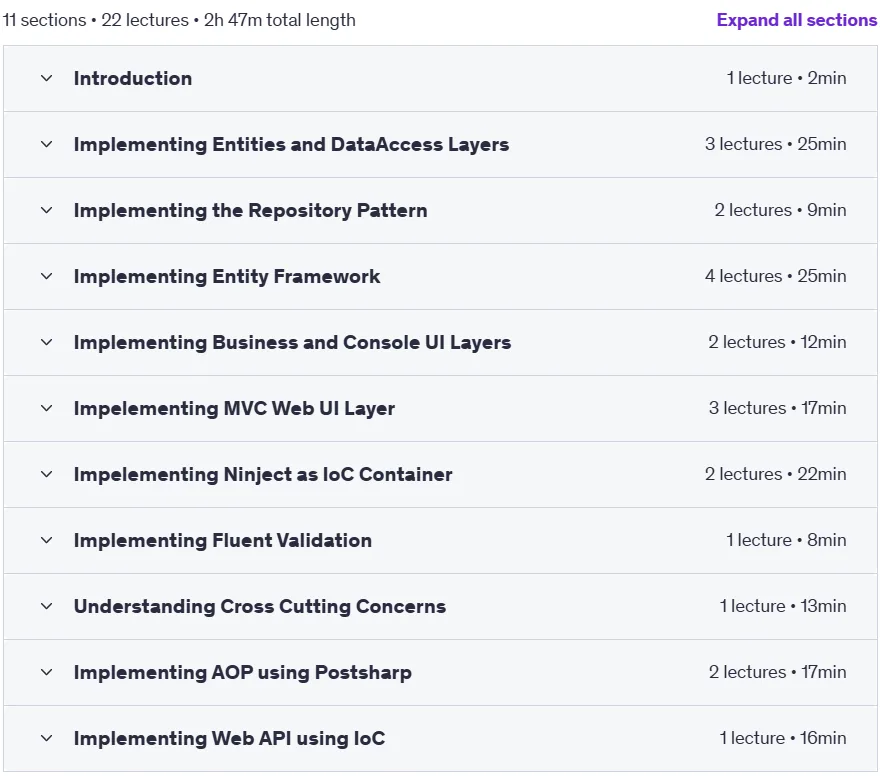The width and height of the screenshot is (880, 776).
Task: Click chevron beside Business and Console UI Layers
Action: (47, 342)
